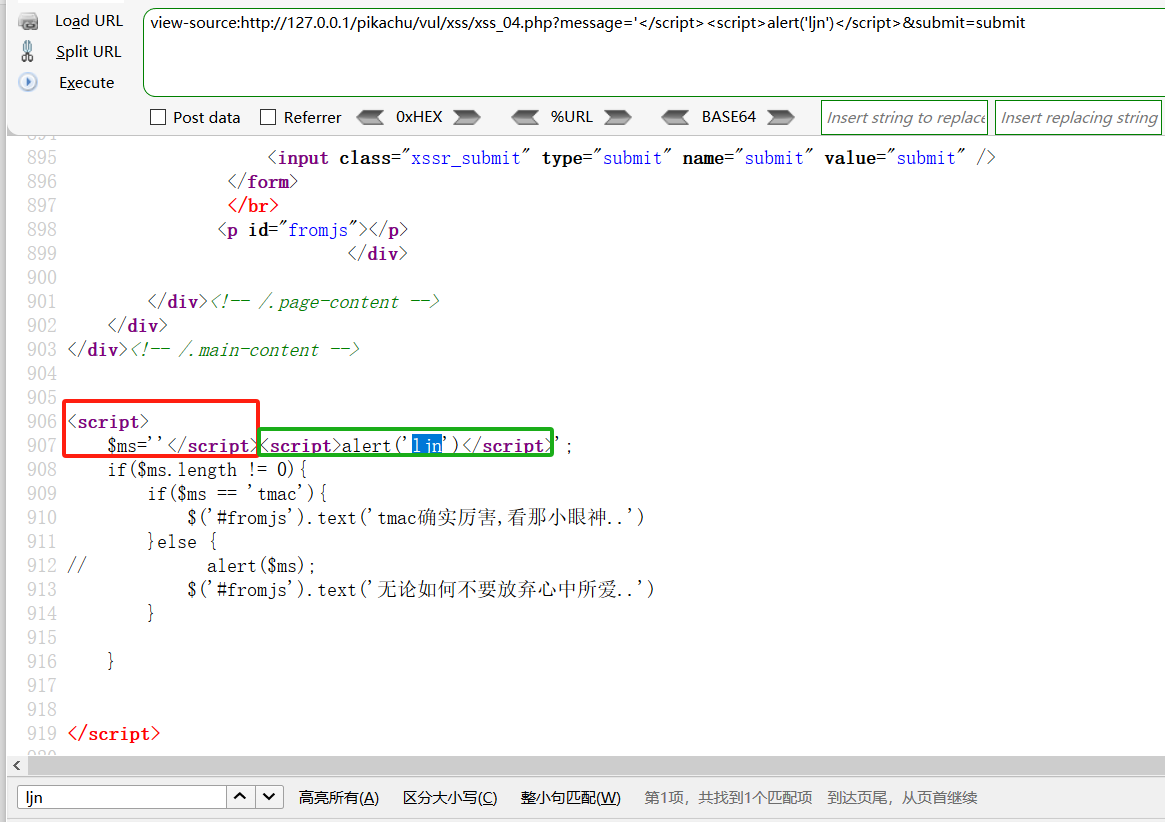
Task: Click the 0xHEX decode left arrow
Action: click(x=370, y=117)
